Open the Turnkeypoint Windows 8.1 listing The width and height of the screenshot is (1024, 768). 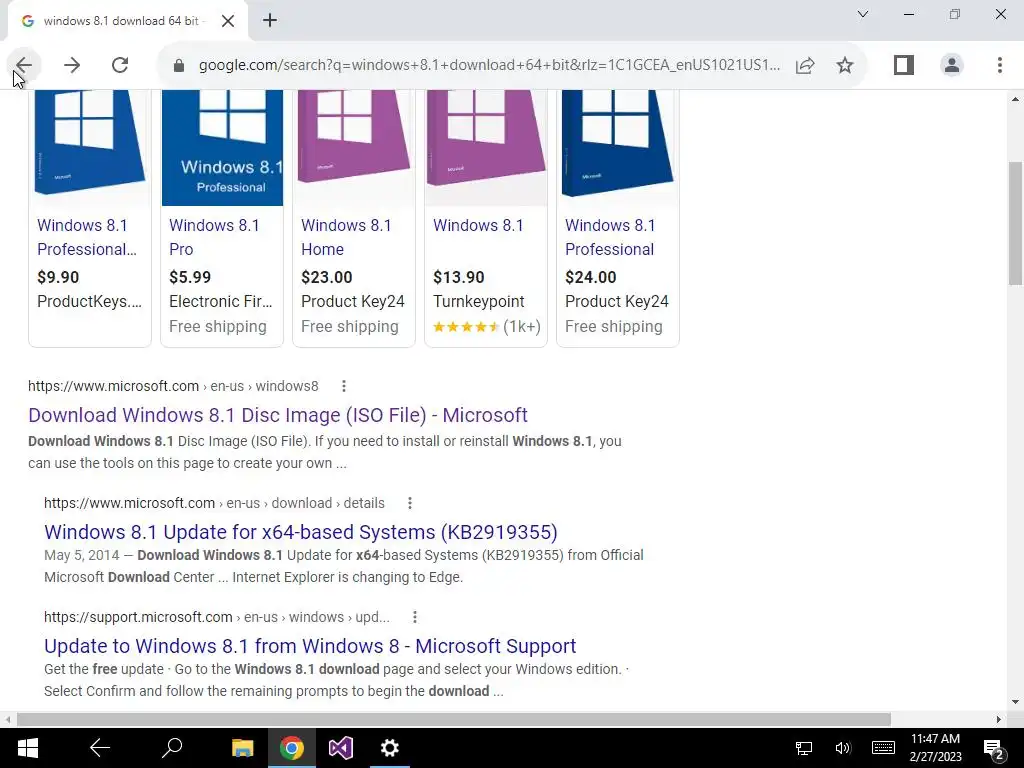point(478,225)
